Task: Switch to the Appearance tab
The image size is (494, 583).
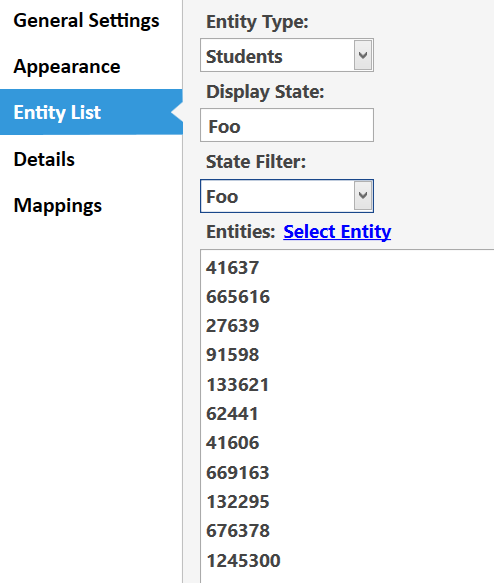Action: (67, 67)
